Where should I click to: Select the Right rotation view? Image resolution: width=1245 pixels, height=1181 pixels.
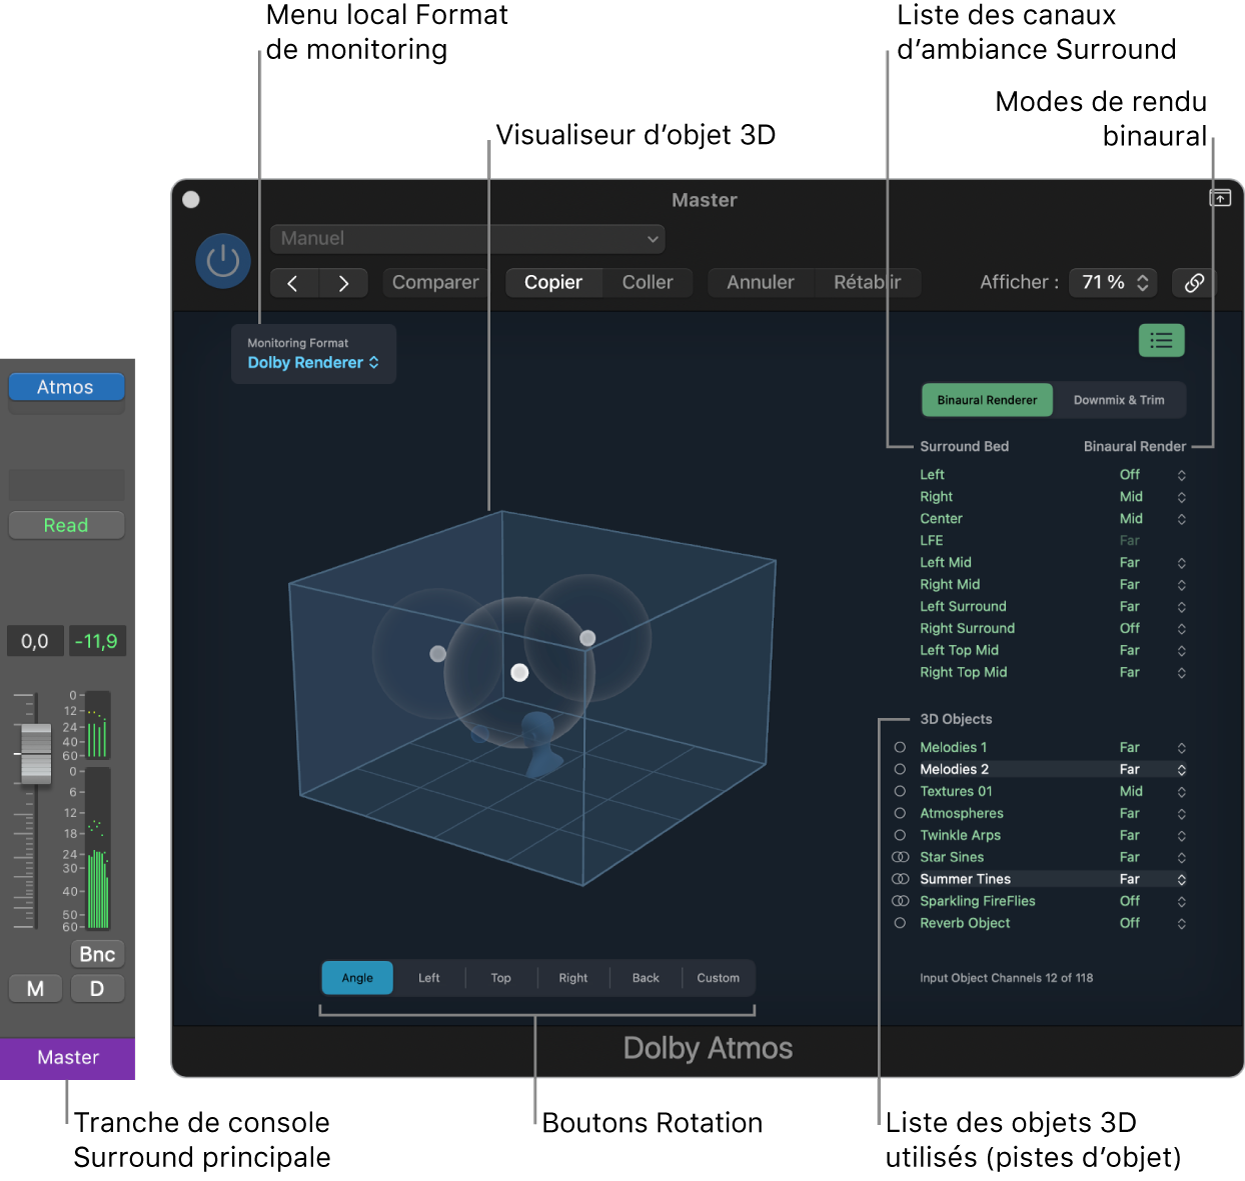click(x=573, y=978)
